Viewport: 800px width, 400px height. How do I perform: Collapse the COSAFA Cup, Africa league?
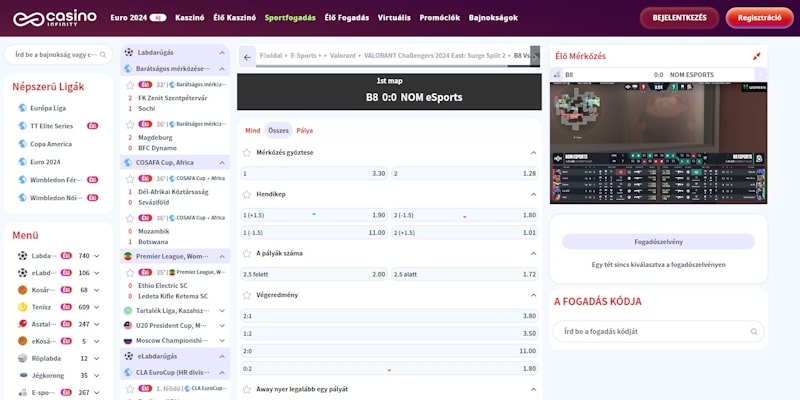[x=222, y=163]
